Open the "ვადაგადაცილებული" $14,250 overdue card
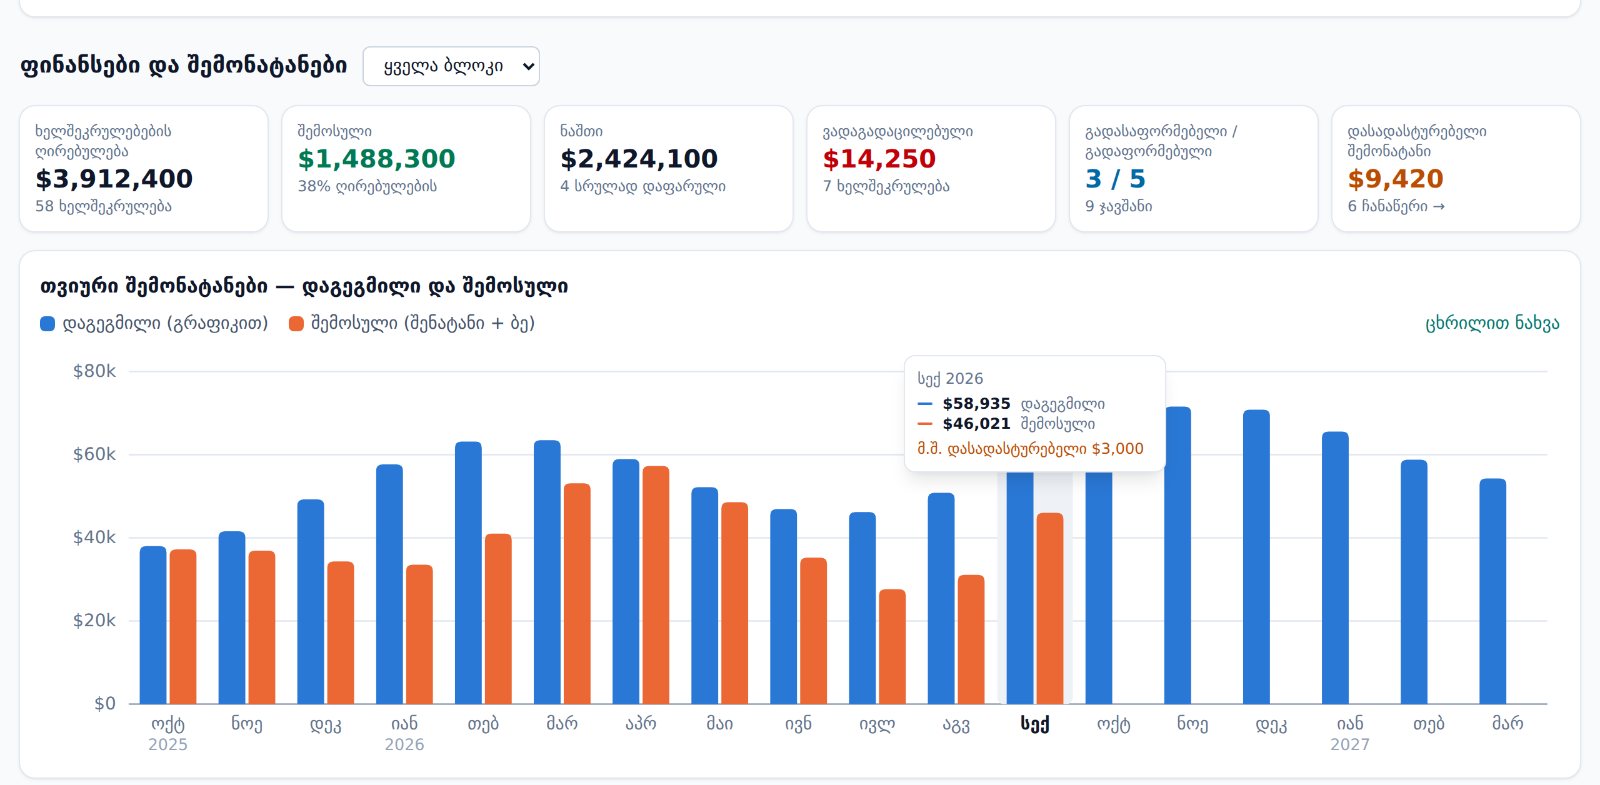The width and height of the screenshot is (1600, 785). [931, 169]
